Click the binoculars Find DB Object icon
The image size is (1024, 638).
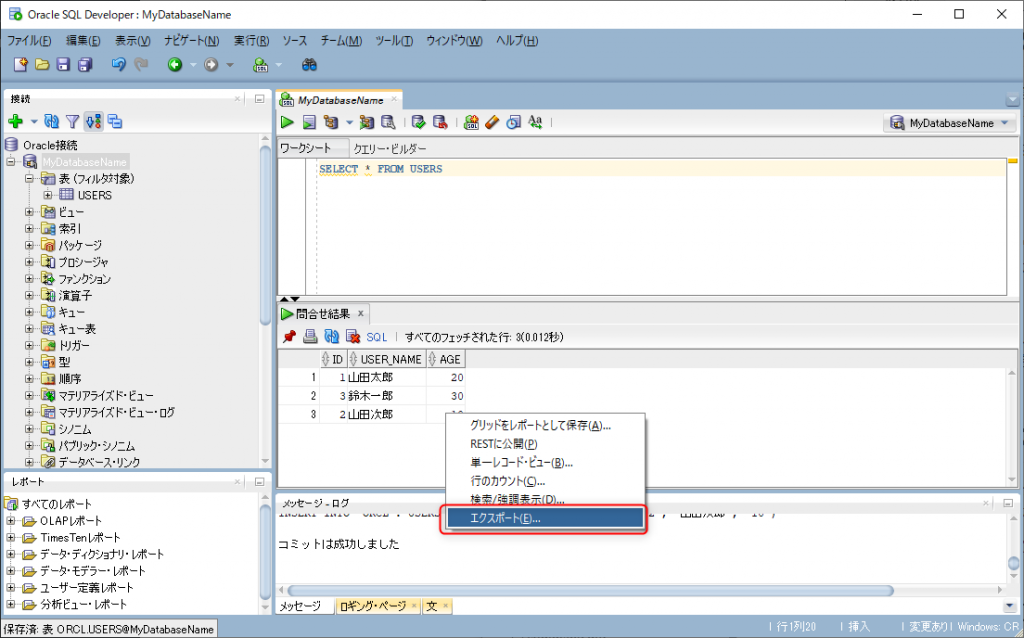309,65
